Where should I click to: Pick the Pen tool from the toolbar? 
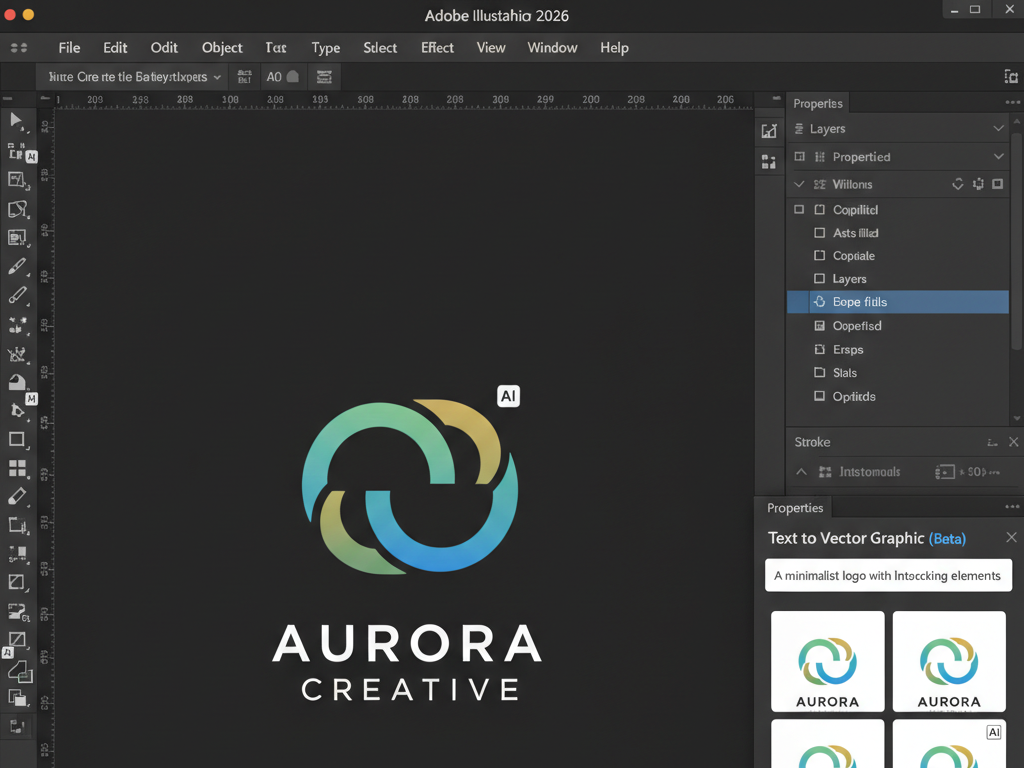[18, 267]
